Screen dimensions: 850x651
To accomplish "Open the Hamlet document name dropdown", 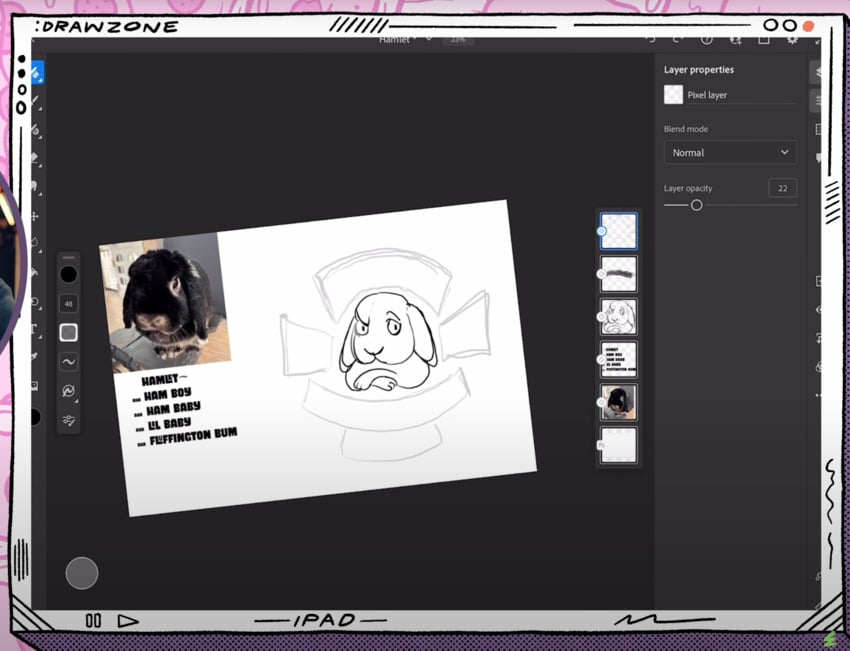I will click(x=404, y=39).
